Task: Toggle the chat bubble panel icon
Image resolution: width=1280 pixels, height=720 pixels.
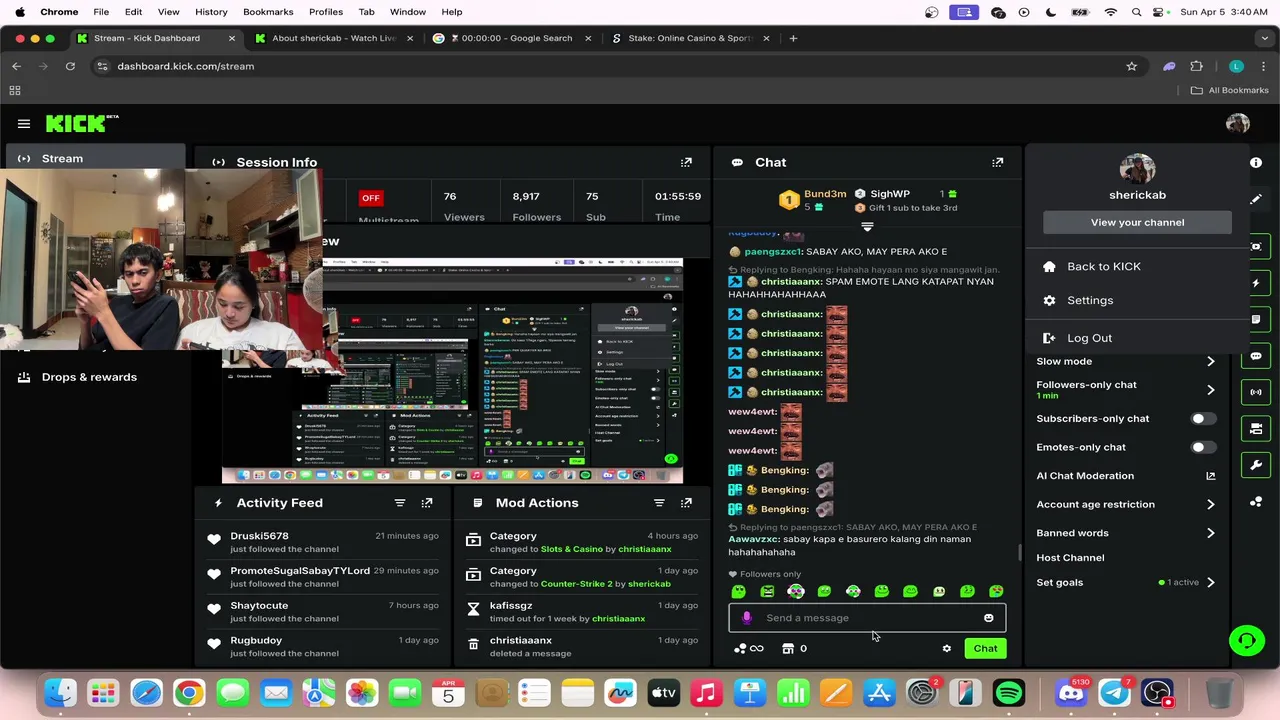Action: pos(1256,356)
